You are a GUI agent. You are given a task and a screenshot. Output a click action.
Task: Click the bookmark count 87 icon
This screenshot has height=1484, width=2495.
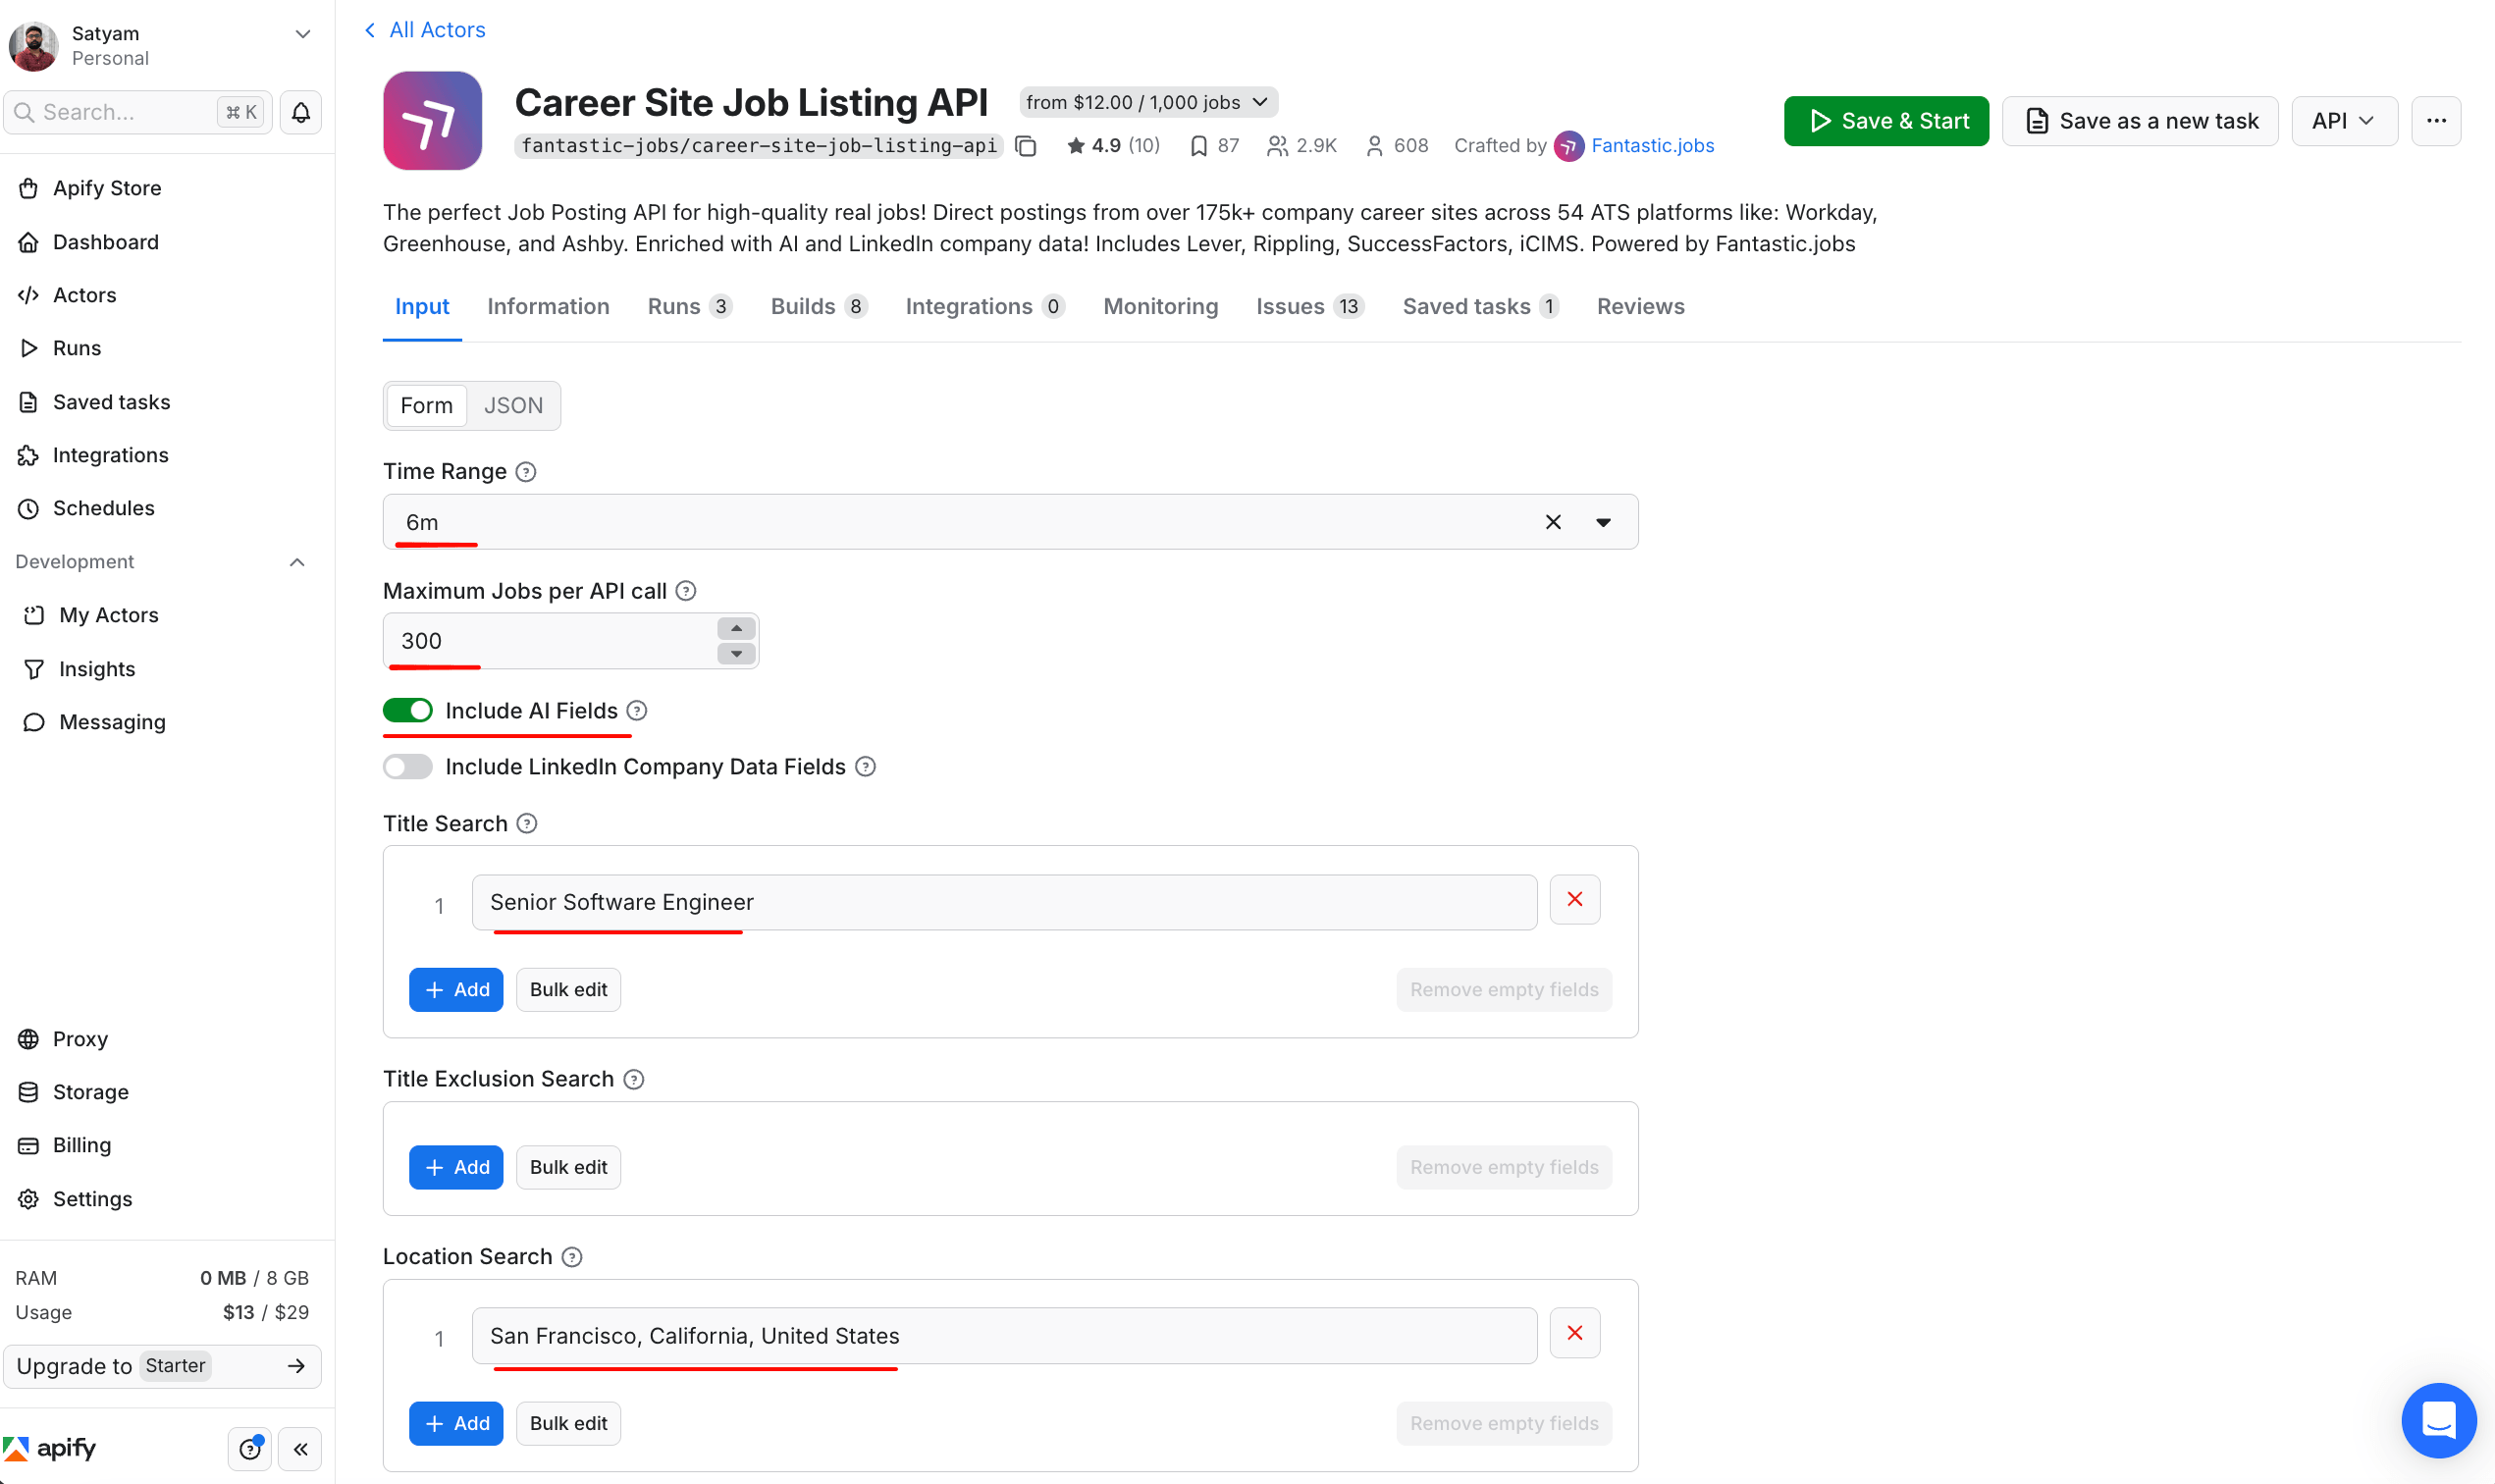(x=1198, y=146)
